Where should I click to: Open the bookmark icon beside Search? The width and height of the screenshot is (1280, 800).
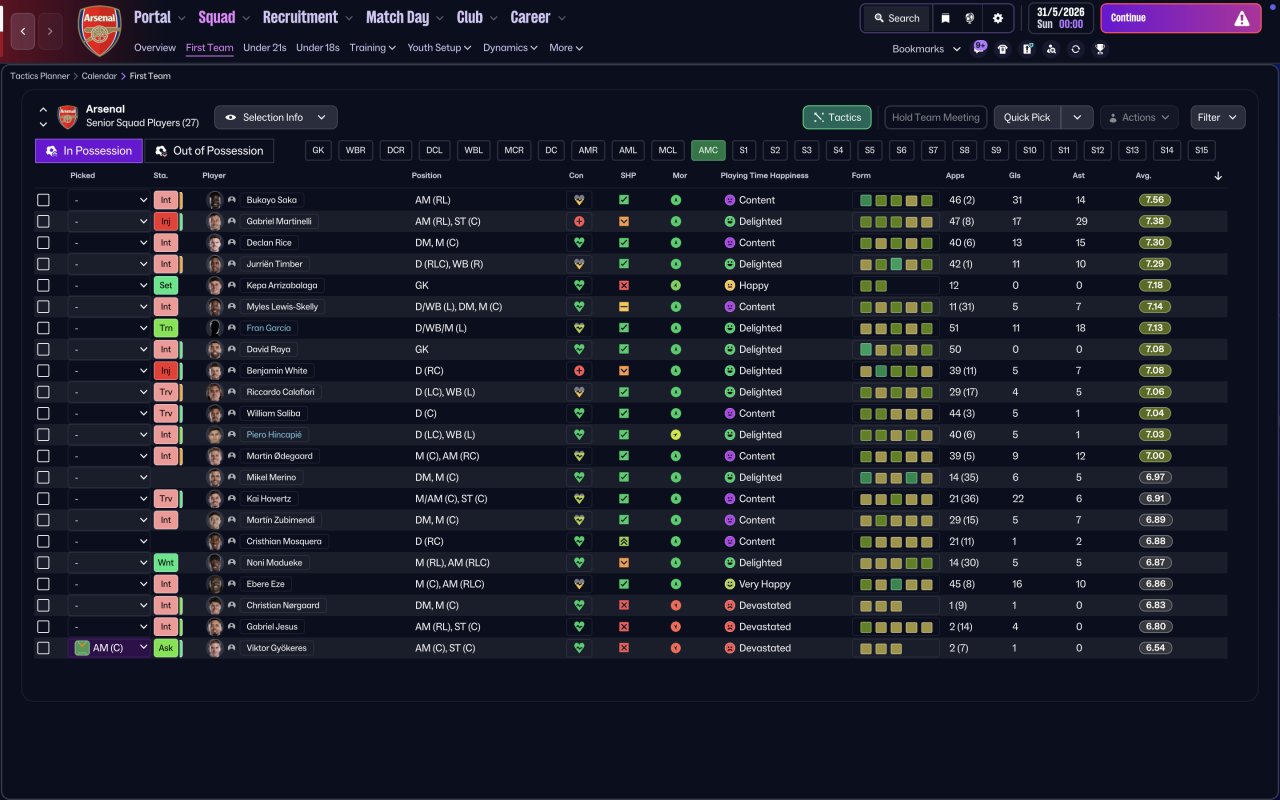[x=945, y=18]
